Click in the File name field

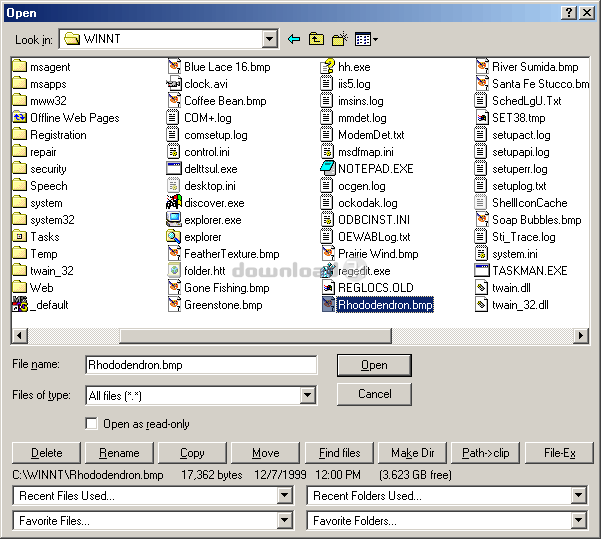pyautogui.click(x=201, y=365)
